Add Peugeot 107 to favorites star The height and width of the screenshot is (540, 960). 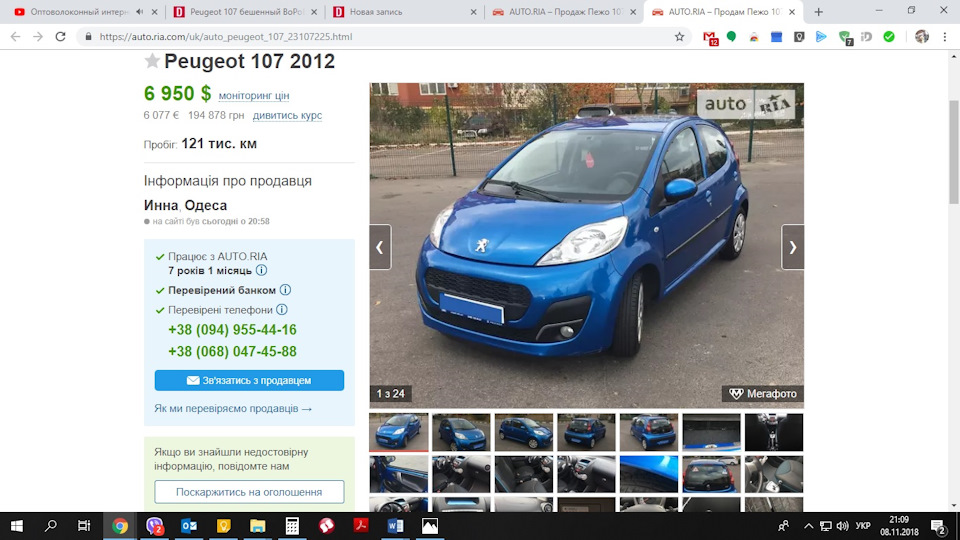point(152,61)
